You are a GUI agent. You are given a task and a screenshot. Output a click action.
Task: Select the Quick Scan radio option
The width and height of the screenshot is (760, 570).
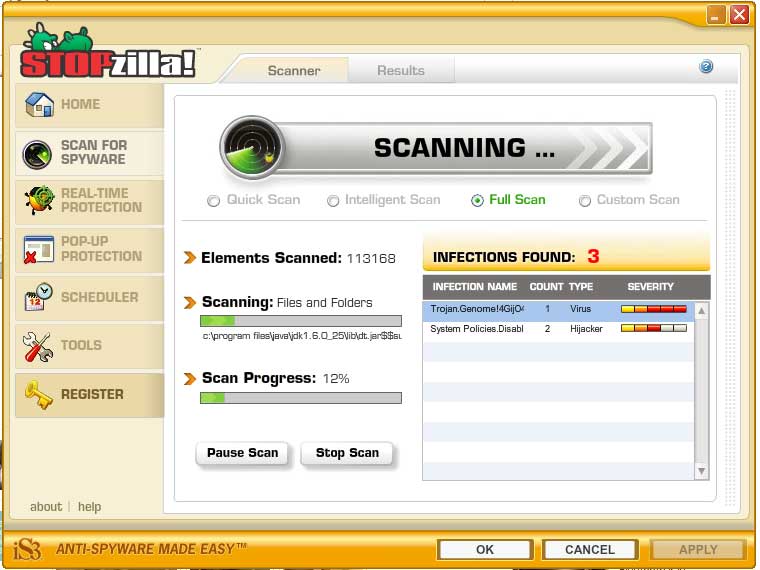click(213, 201)
